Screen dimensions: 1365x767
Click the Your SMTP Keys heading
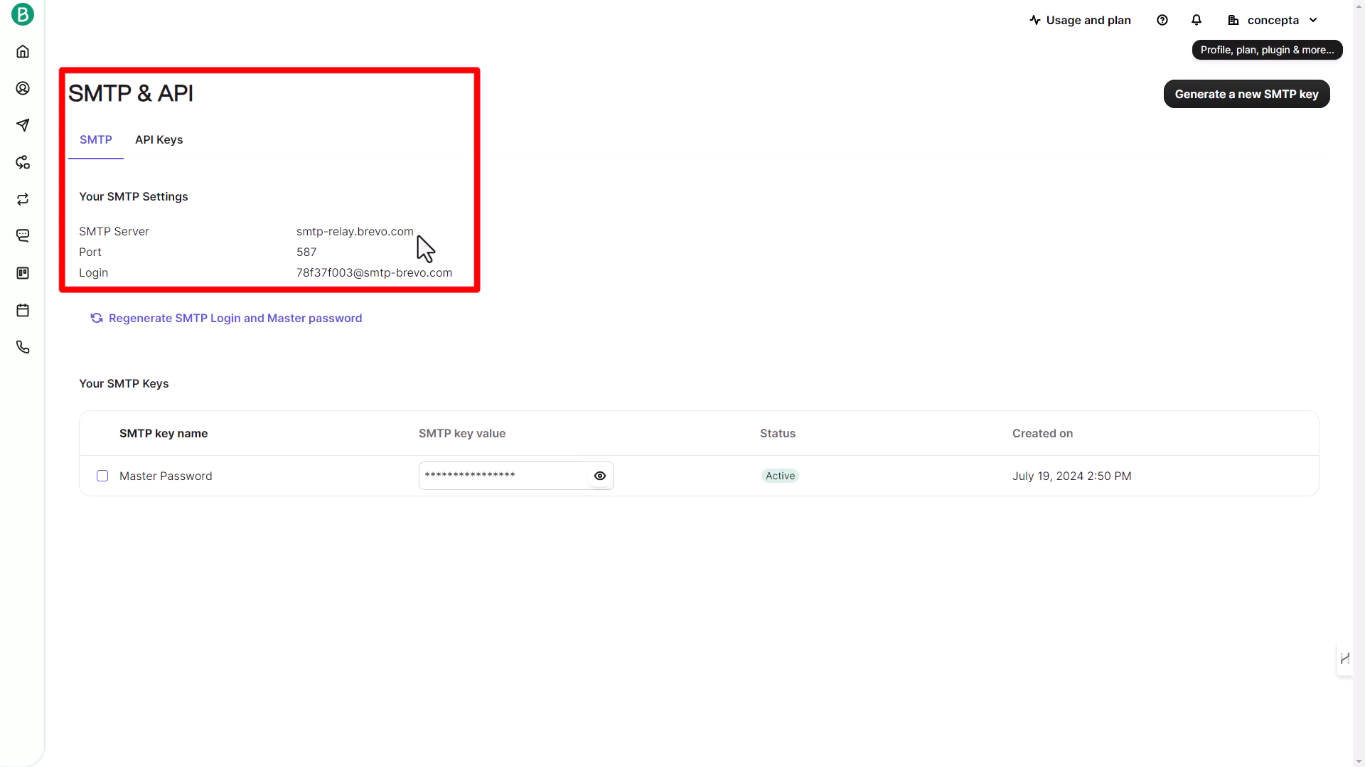pyautogui.click(x=124, y=384)
